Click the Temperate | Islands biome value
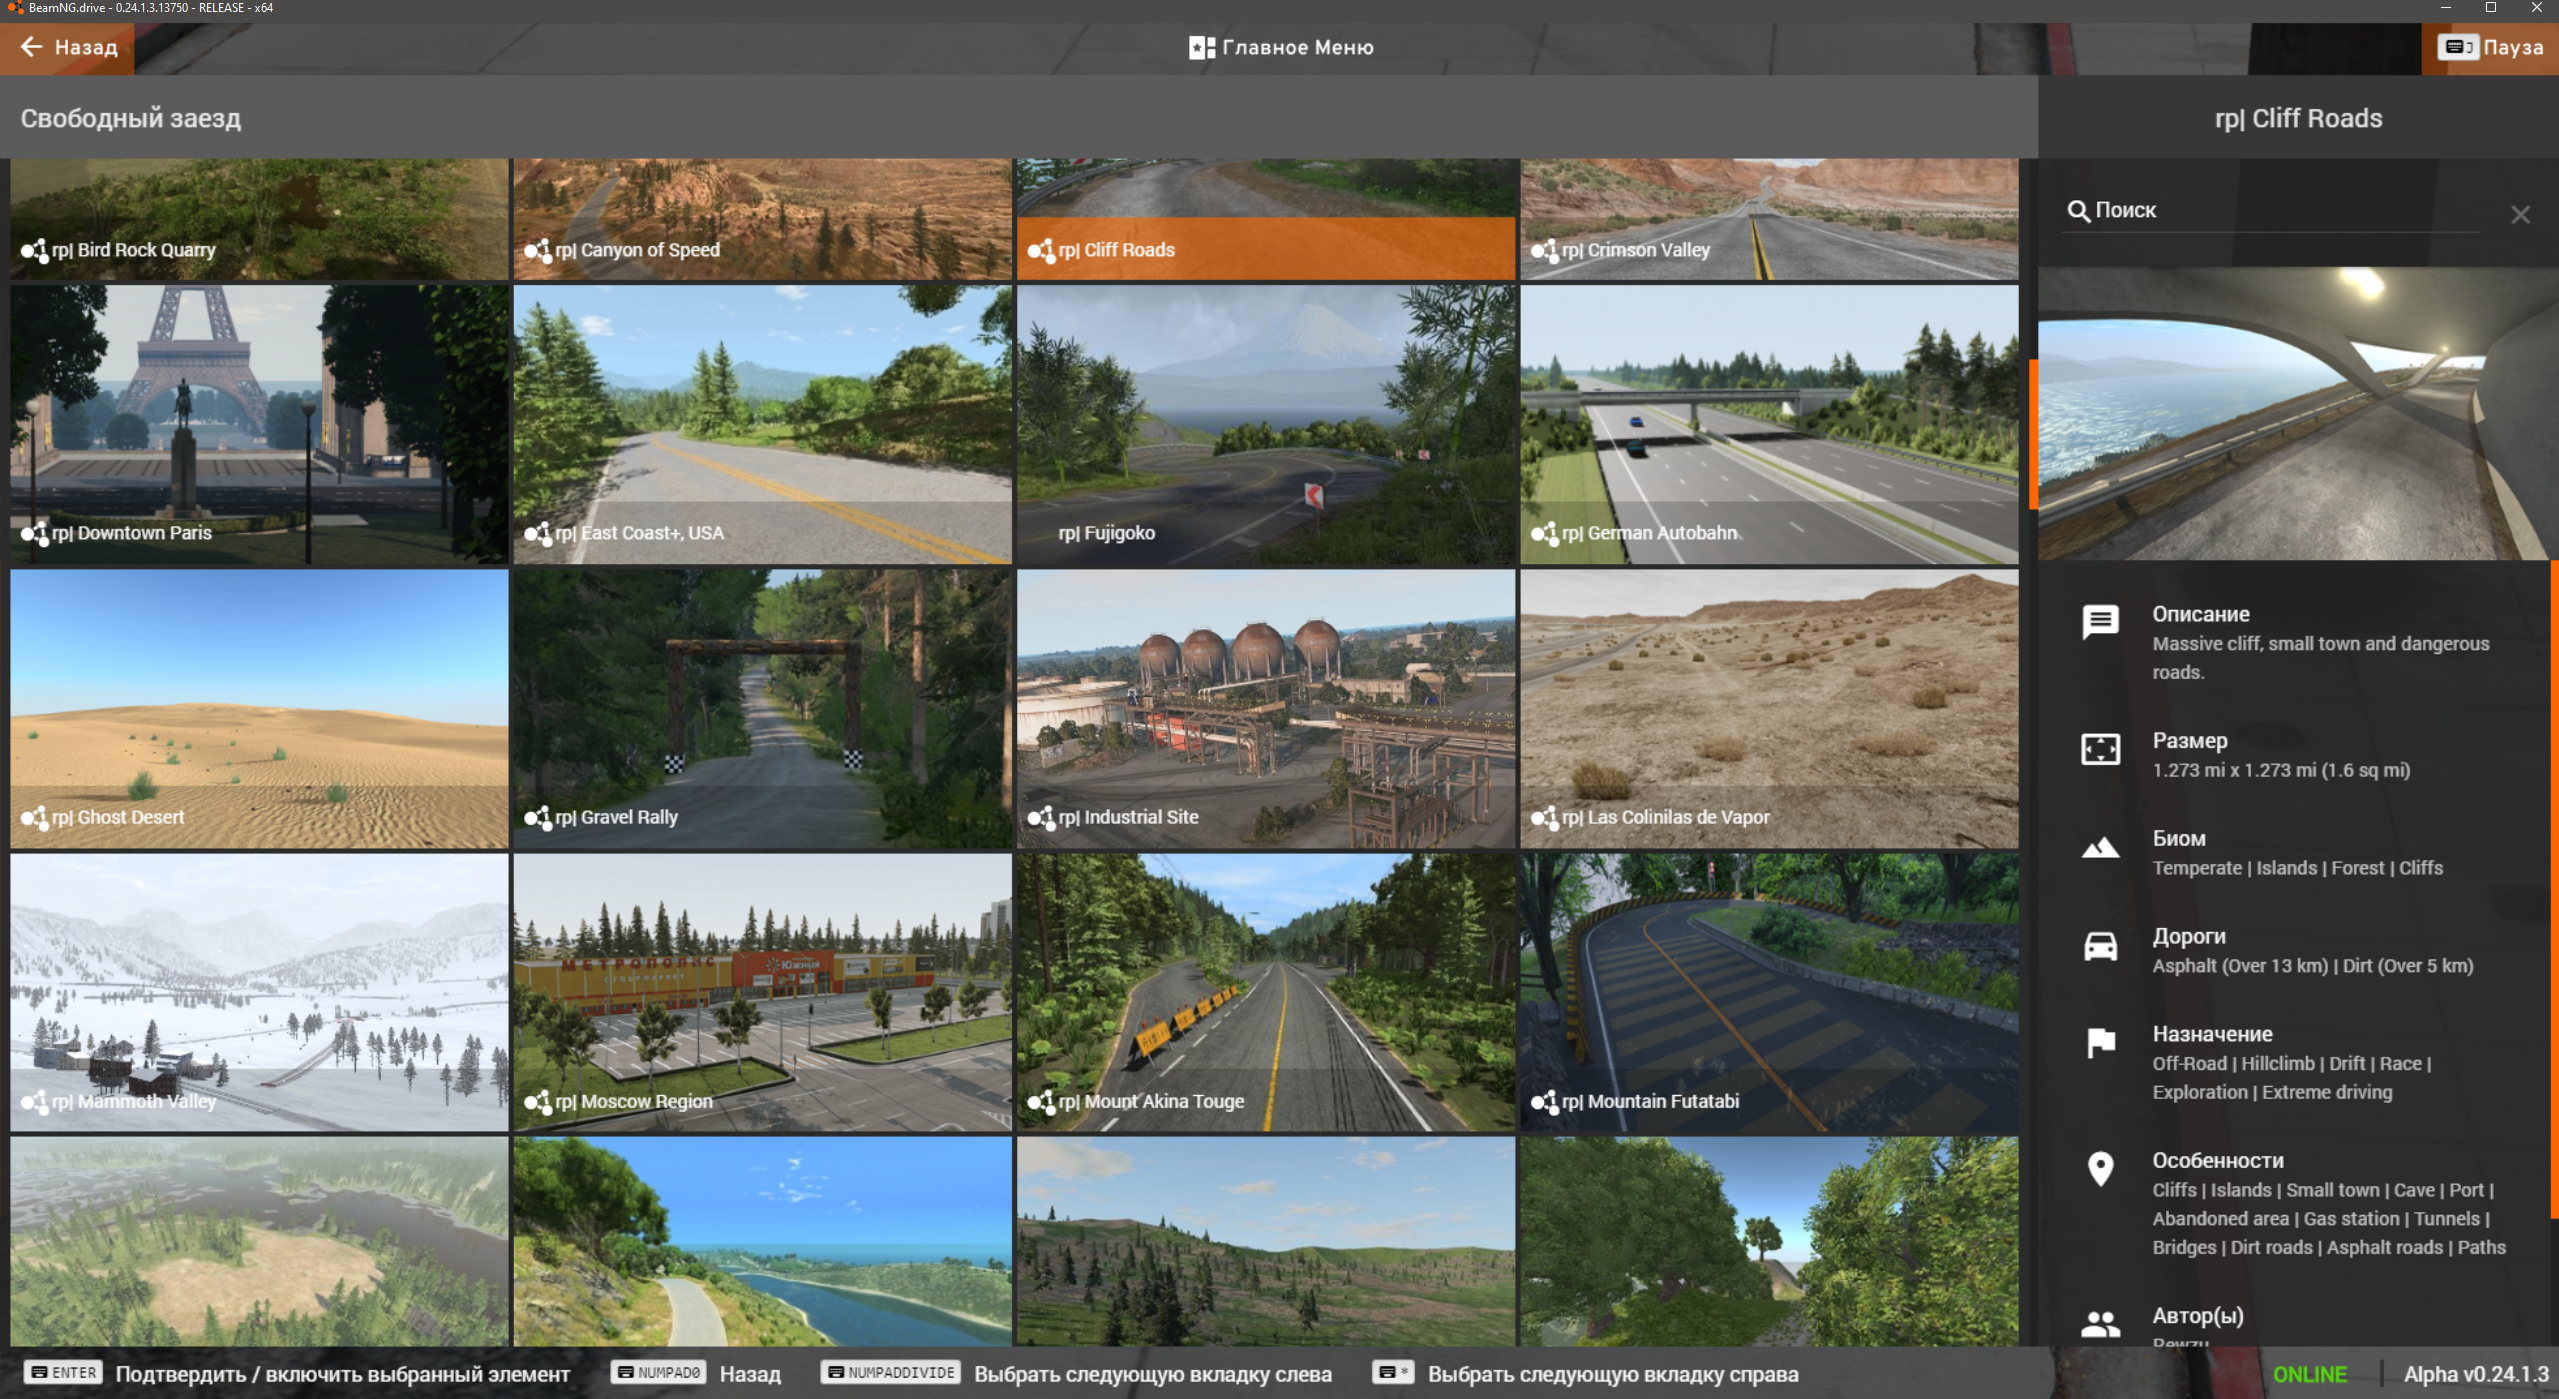Image resolution: width=2559 pixels, height=1399 pixels. click(x=2297, y=868)
